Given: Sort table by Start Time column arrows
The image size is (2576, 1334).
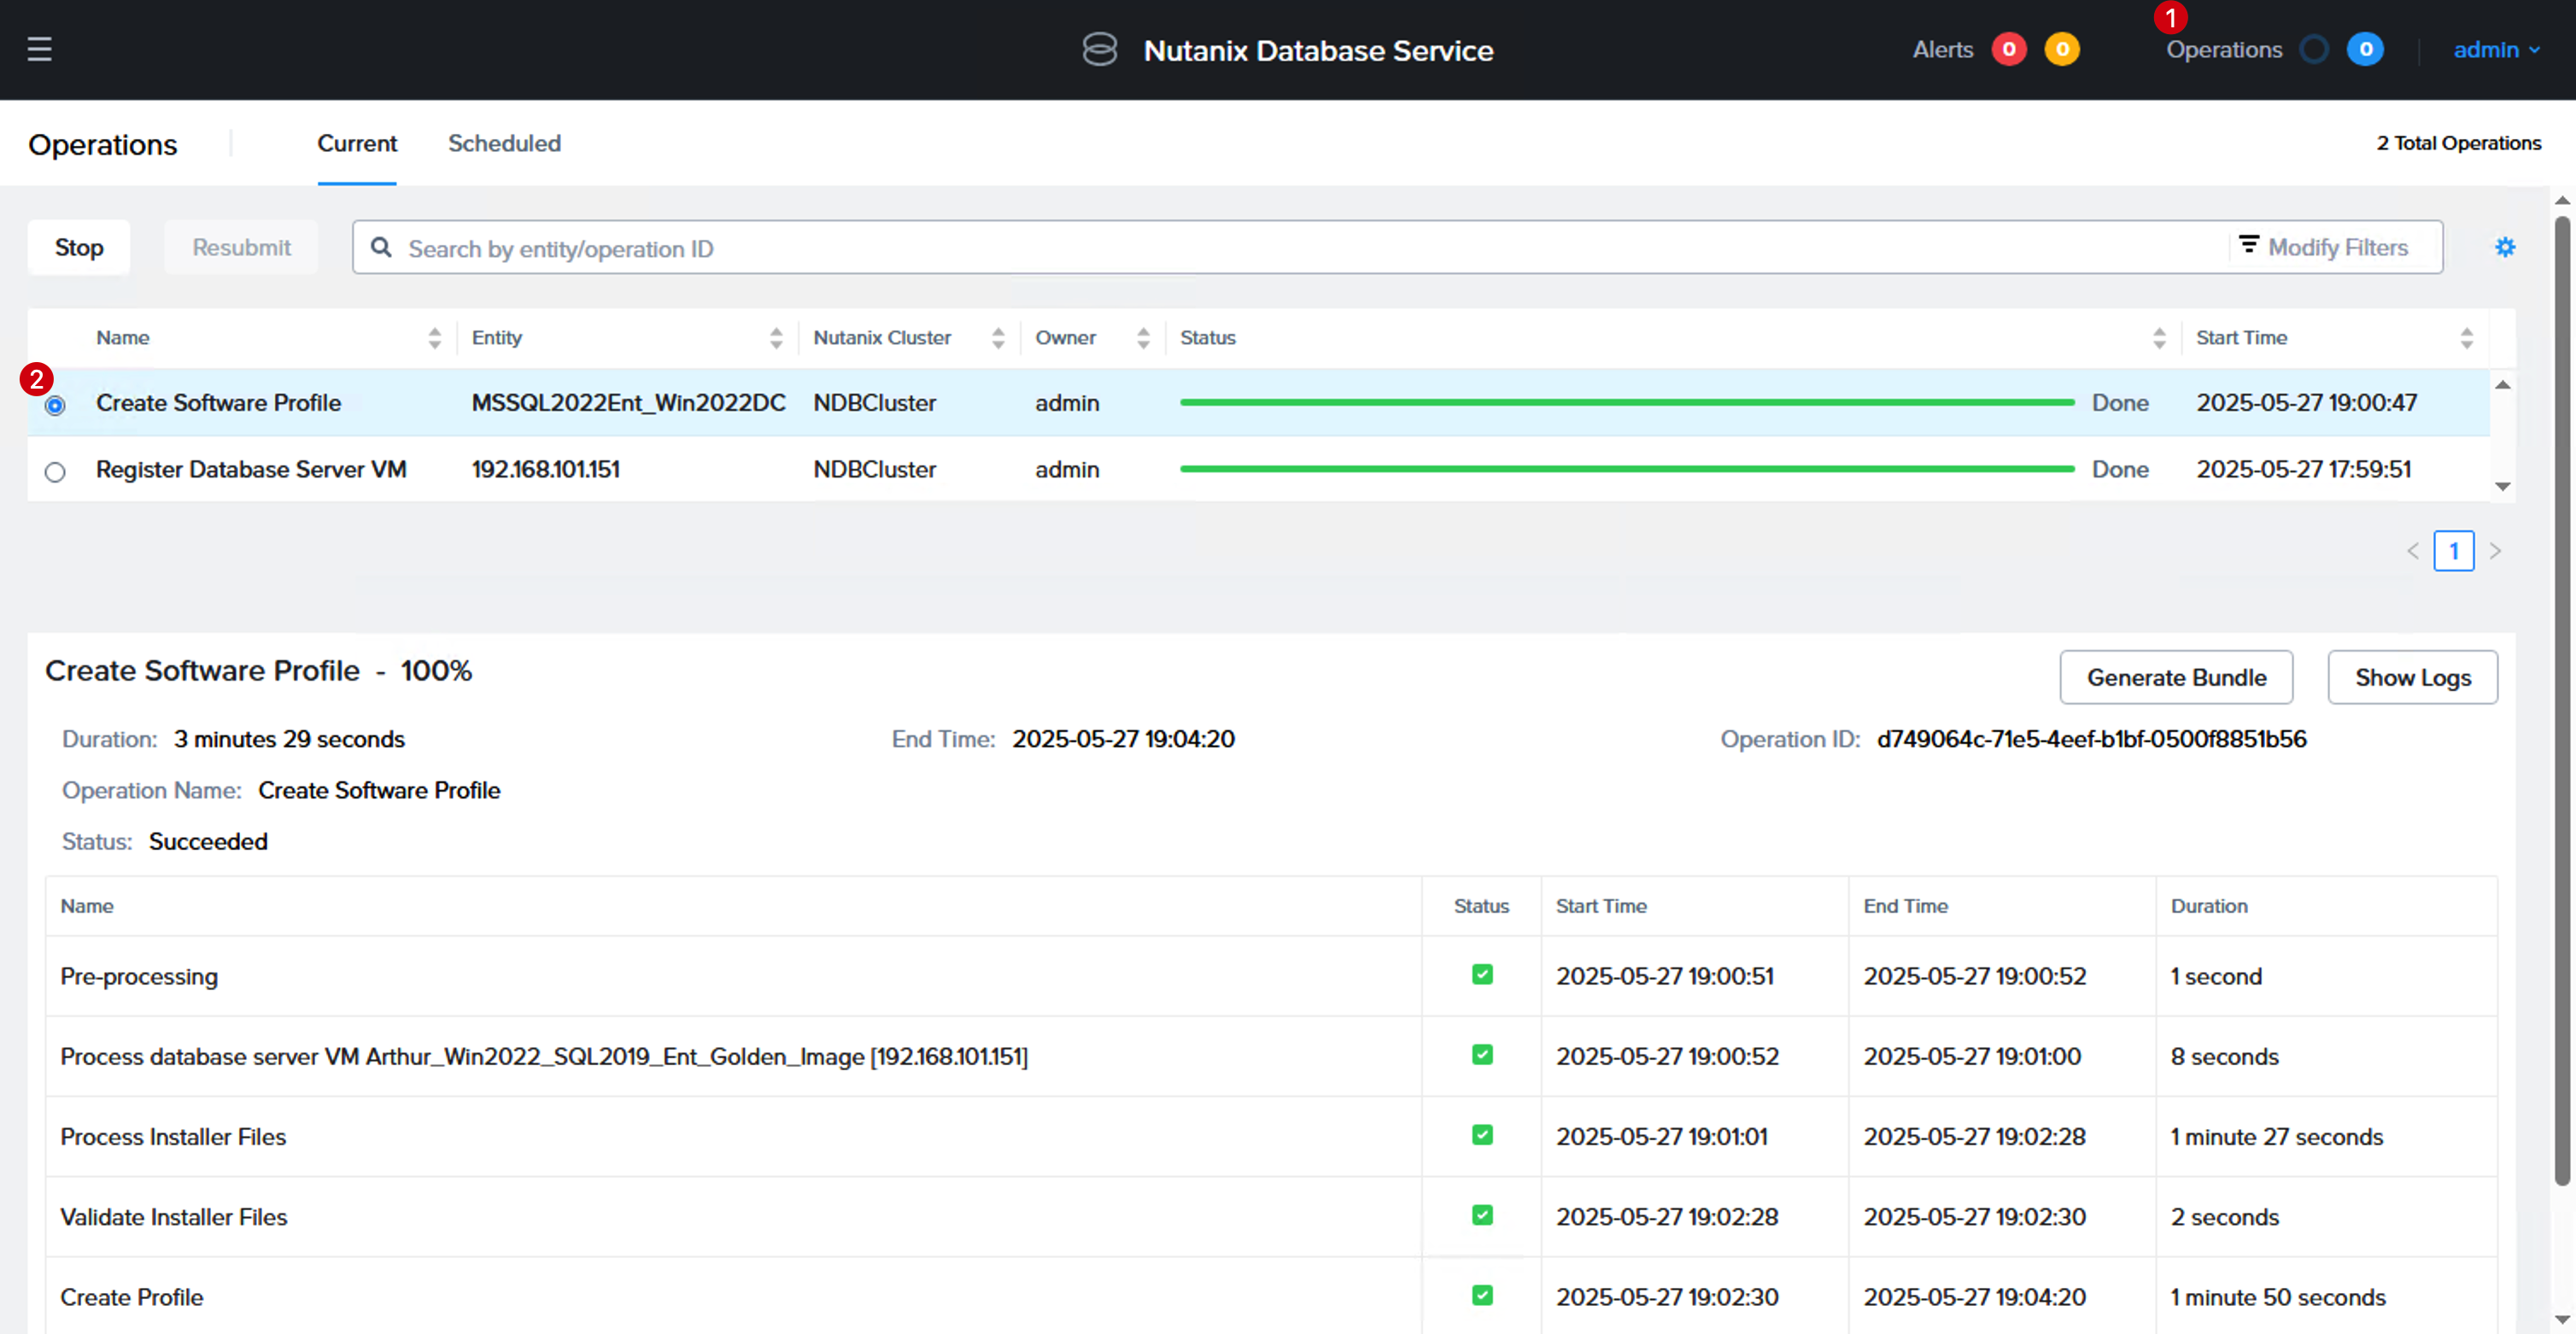Looking at the screenshot, I should [2466, 338].
